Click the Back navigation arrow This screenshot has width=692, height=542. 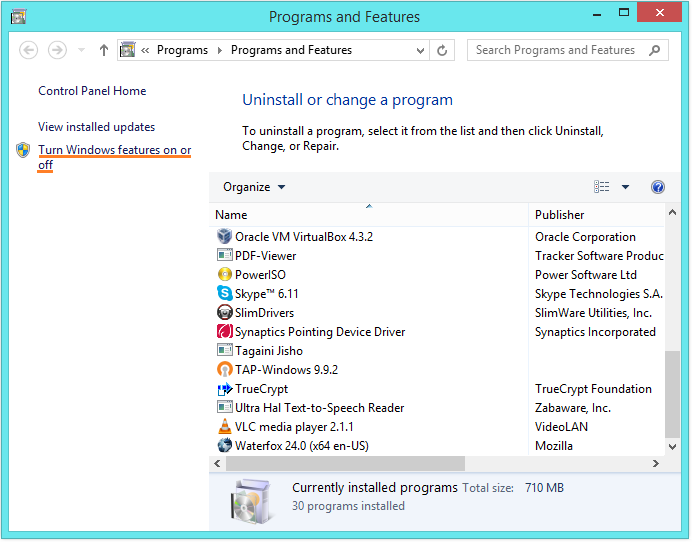29,50
